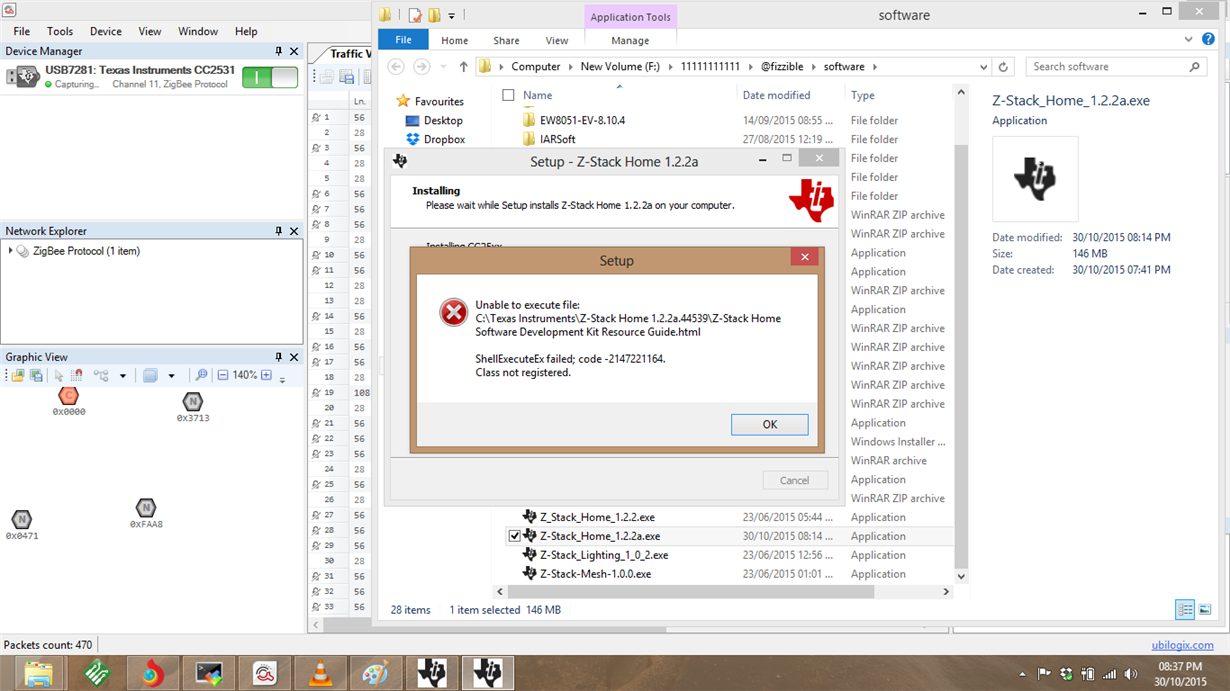
Task: Click the Explorer back navigation arrow
Action: 396,67
